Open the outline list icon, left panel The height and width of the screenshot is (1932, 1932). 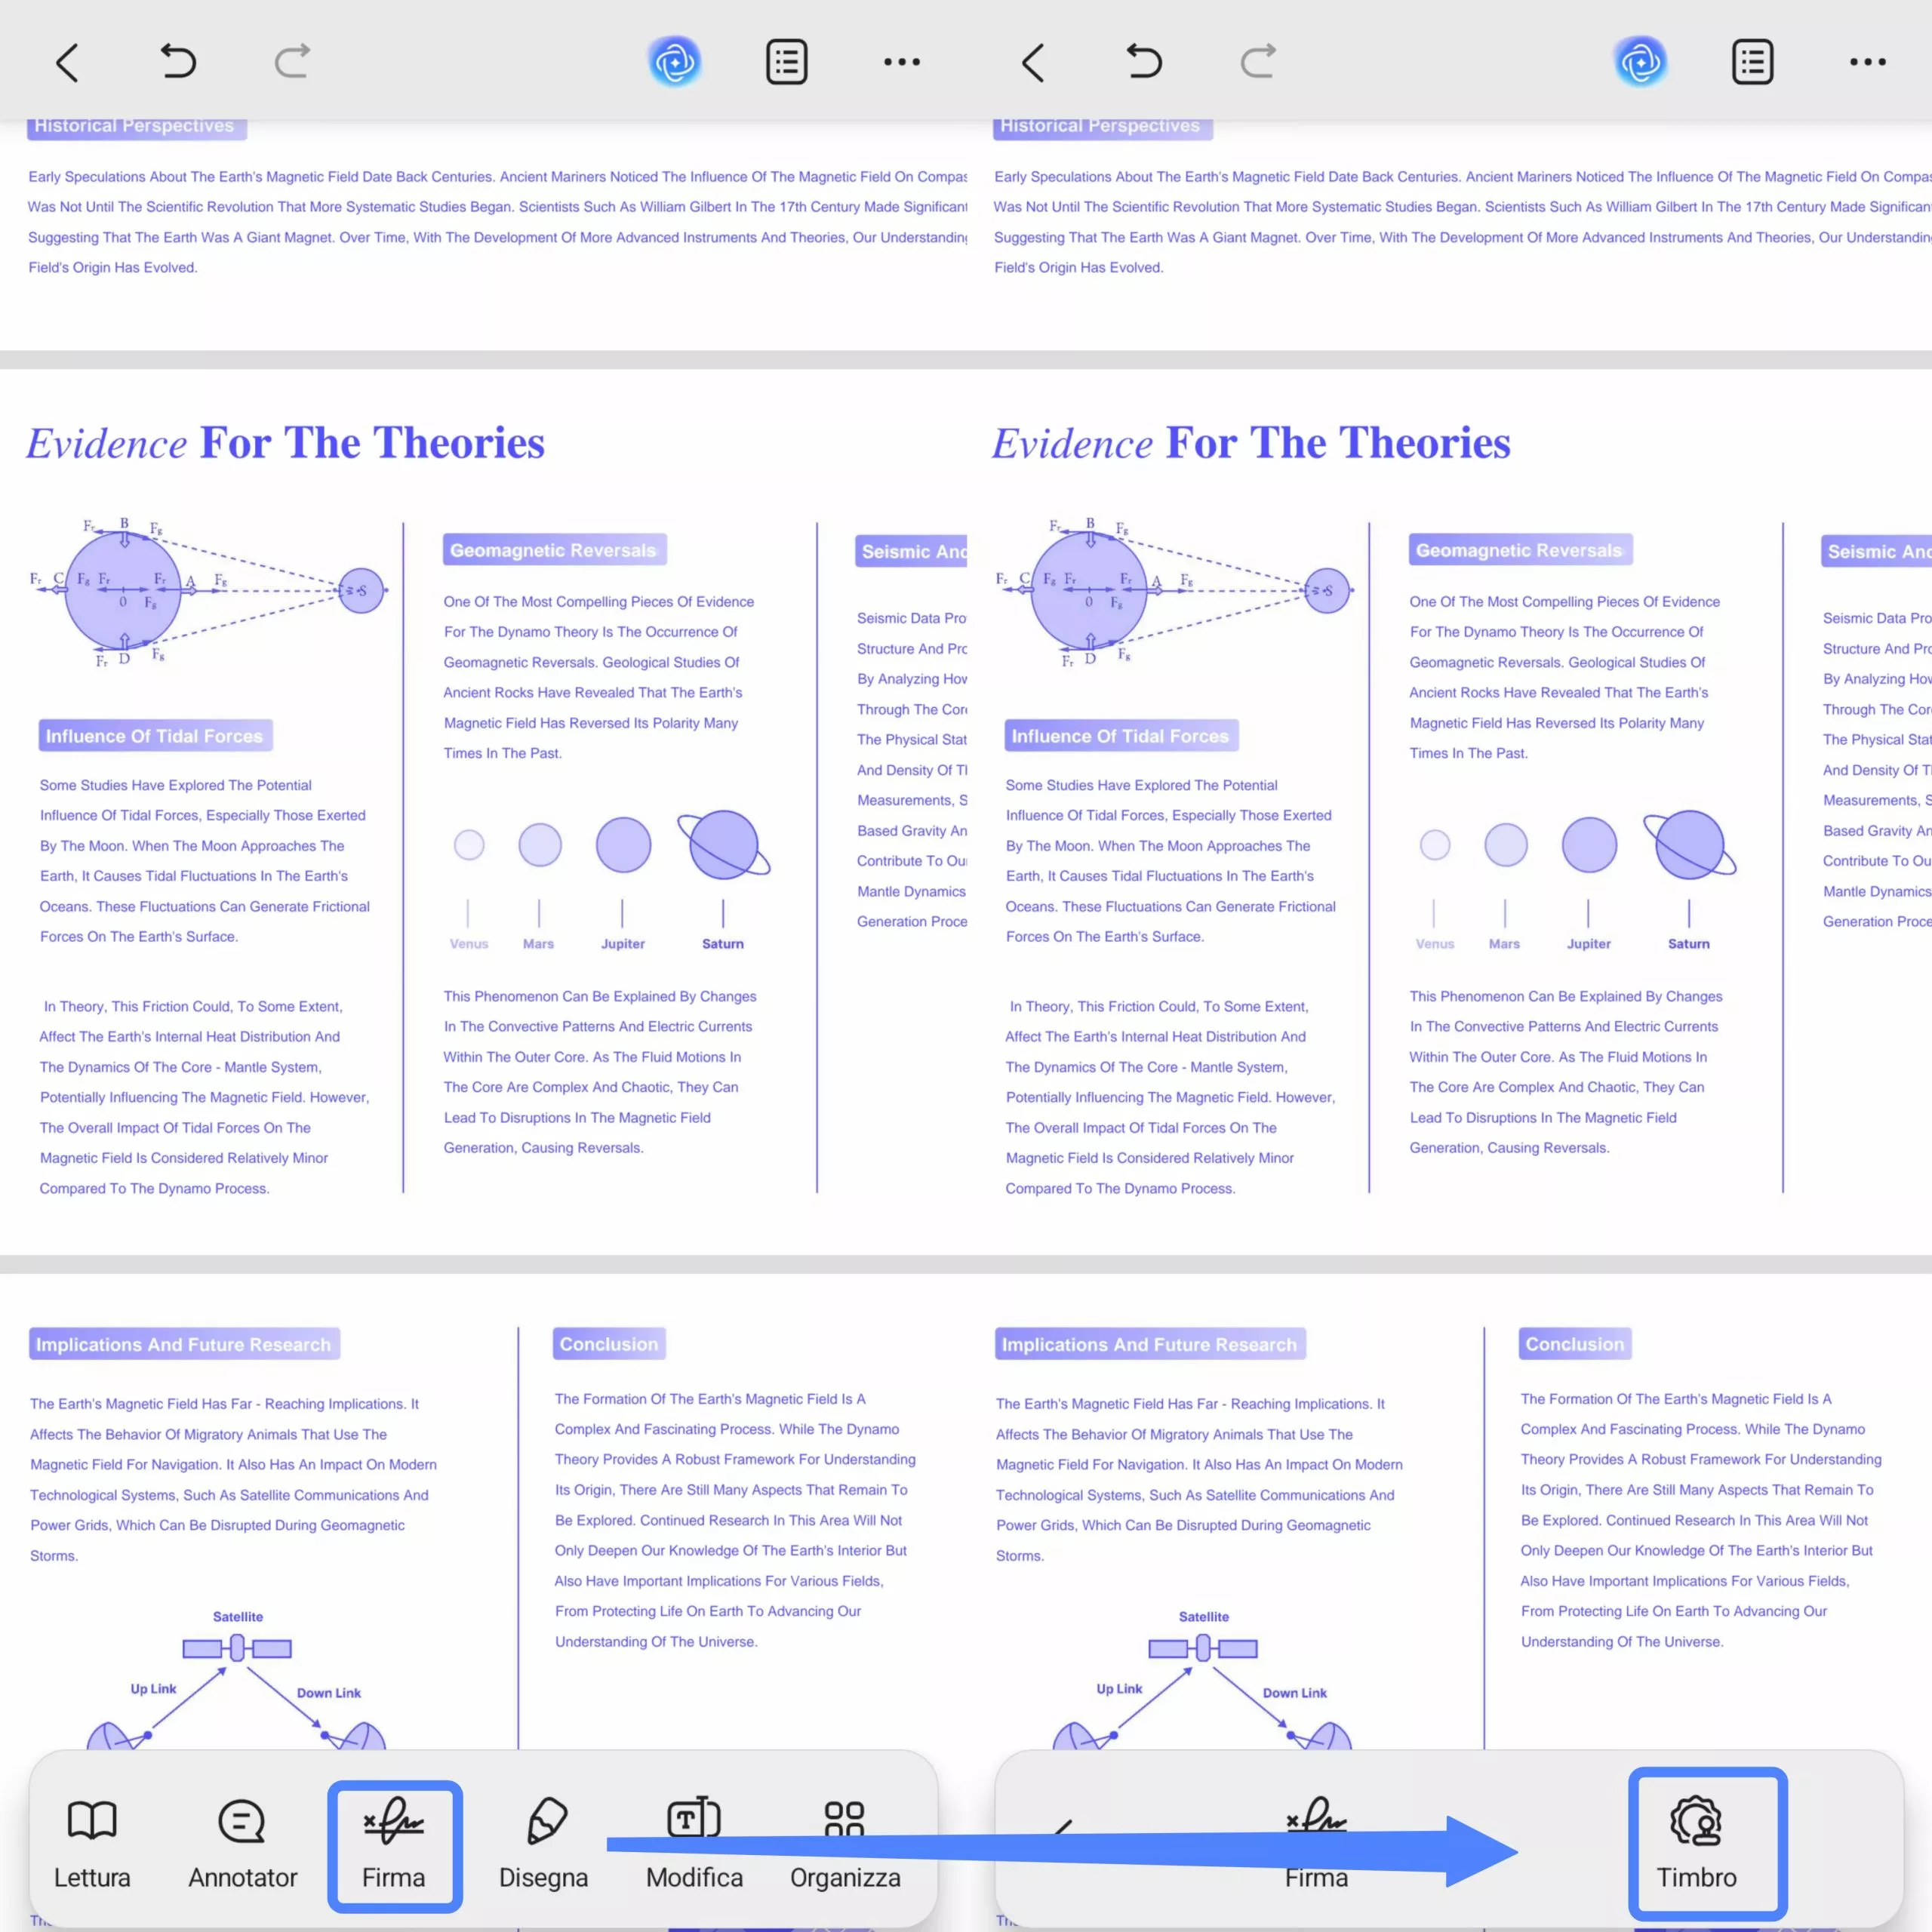point(787,62)
